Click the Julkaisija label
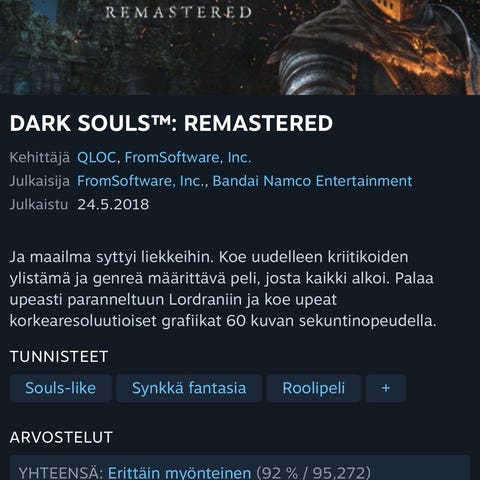480x480 pixels. point(40,181)
